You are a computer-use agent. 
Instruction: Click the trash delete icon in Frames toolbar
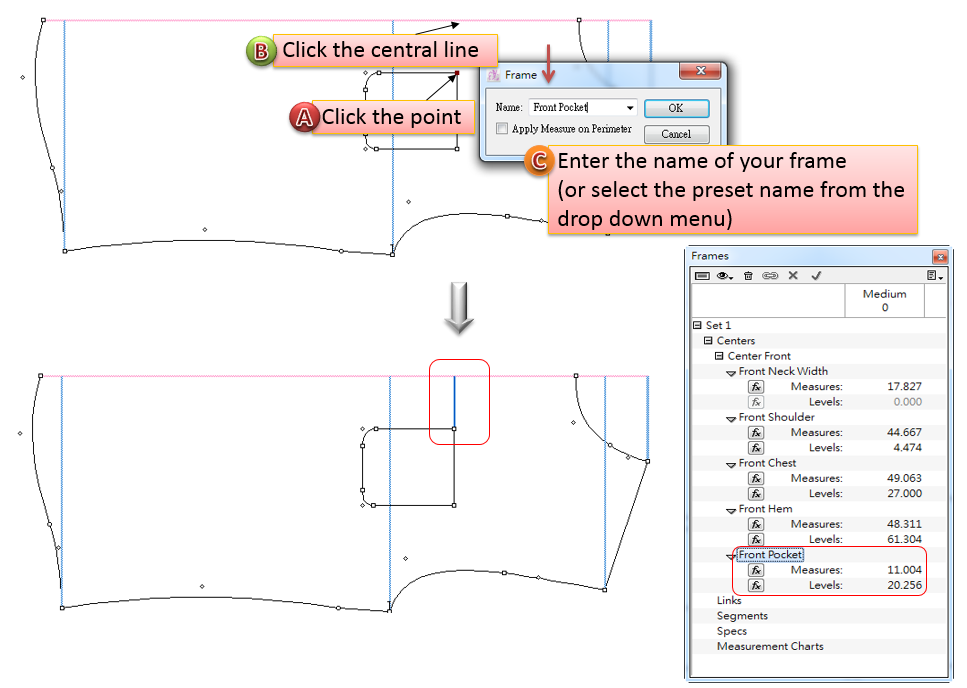click(748, 275)
